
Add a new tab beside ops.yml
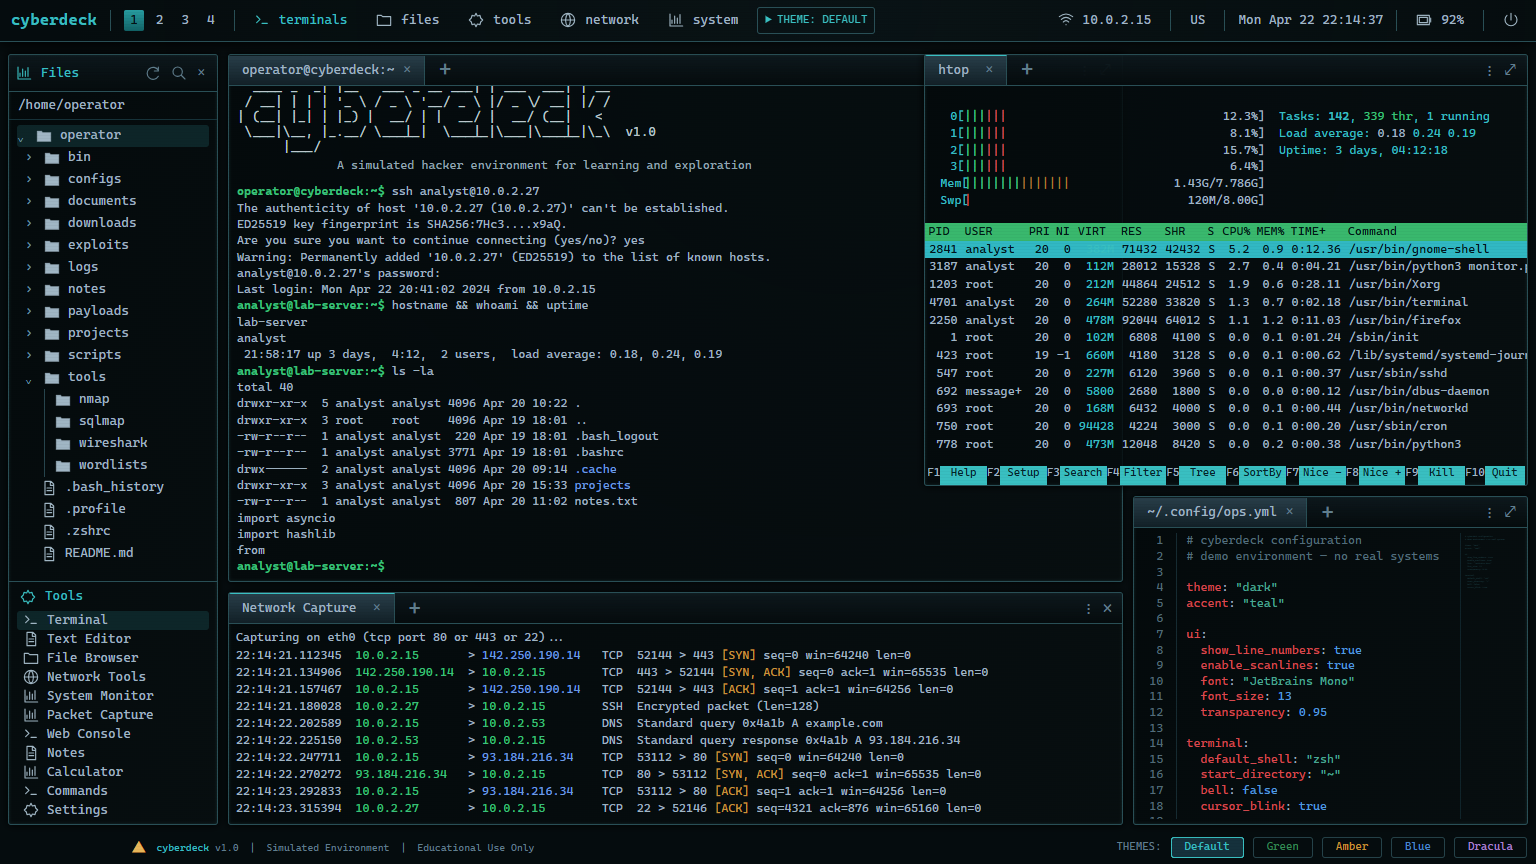click(x=1328, y=512)
